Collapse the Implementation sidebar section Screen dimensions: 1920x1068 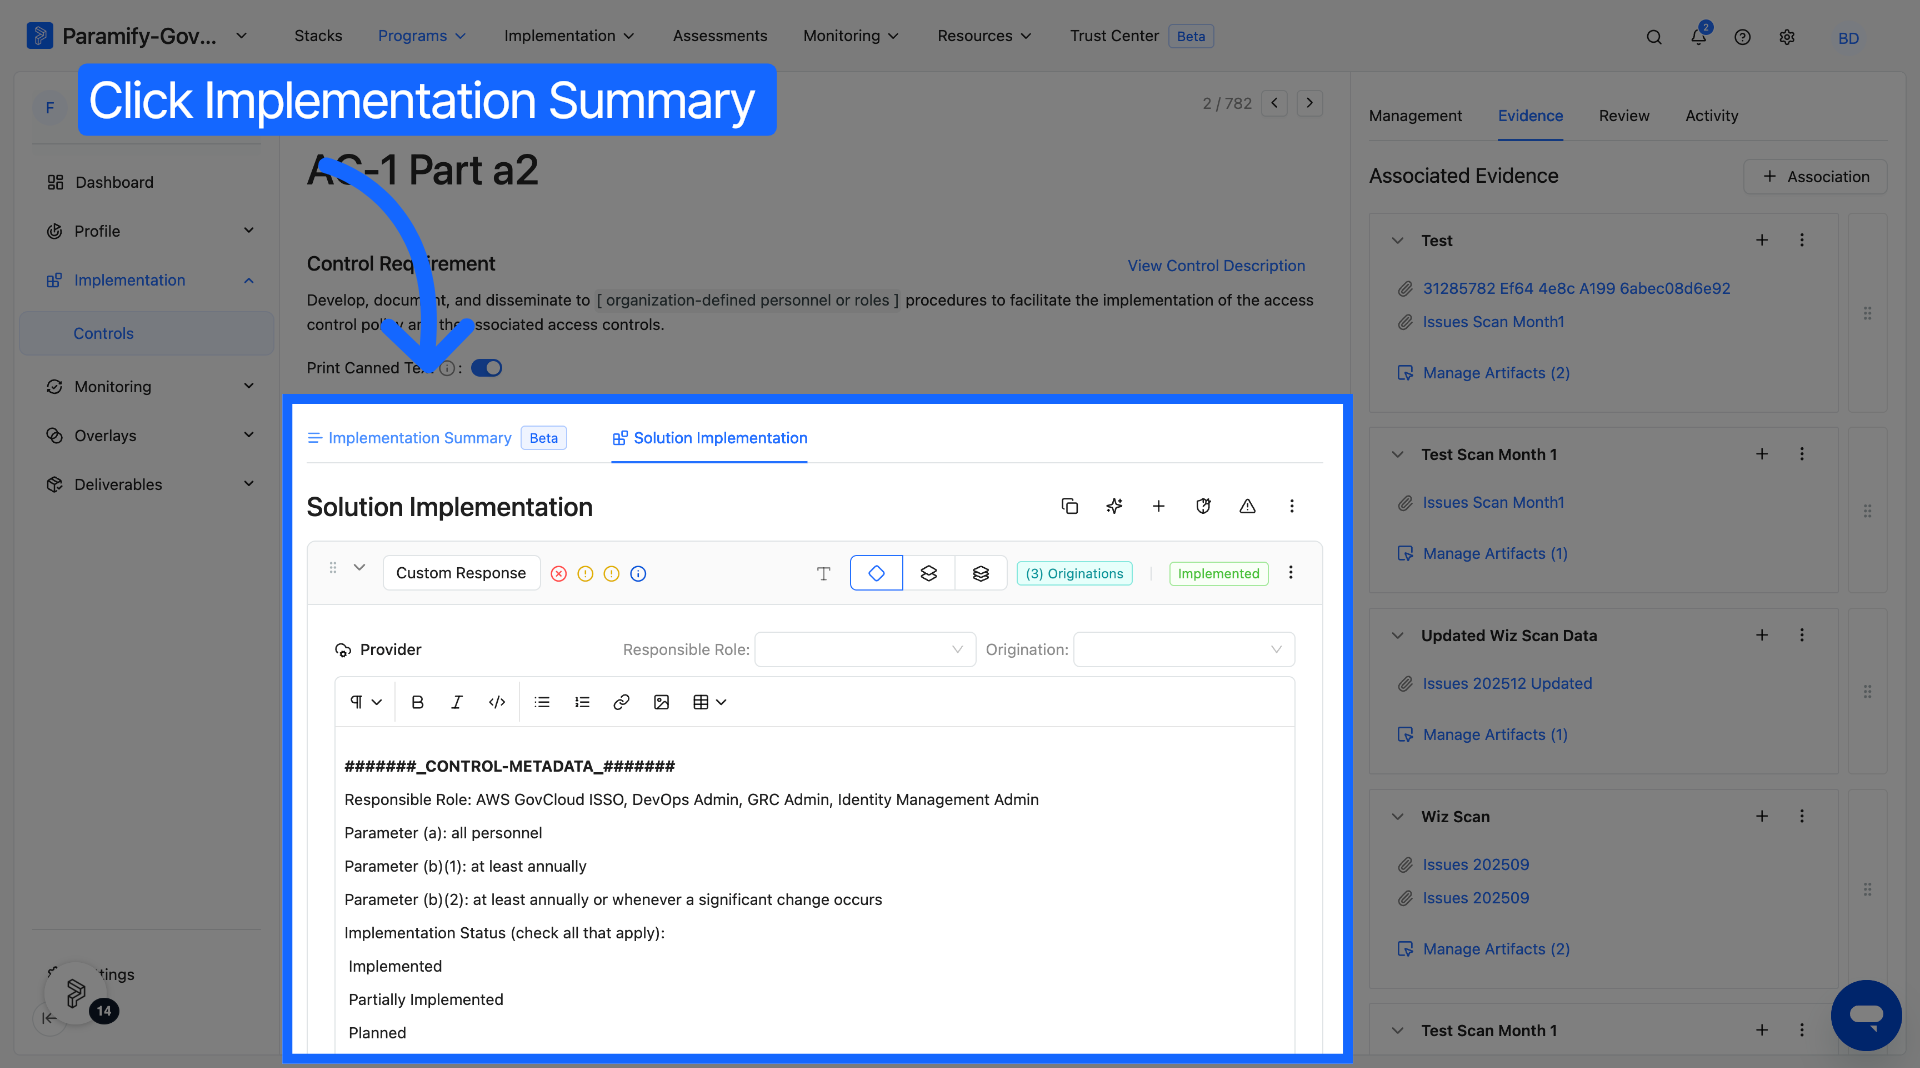249,280
